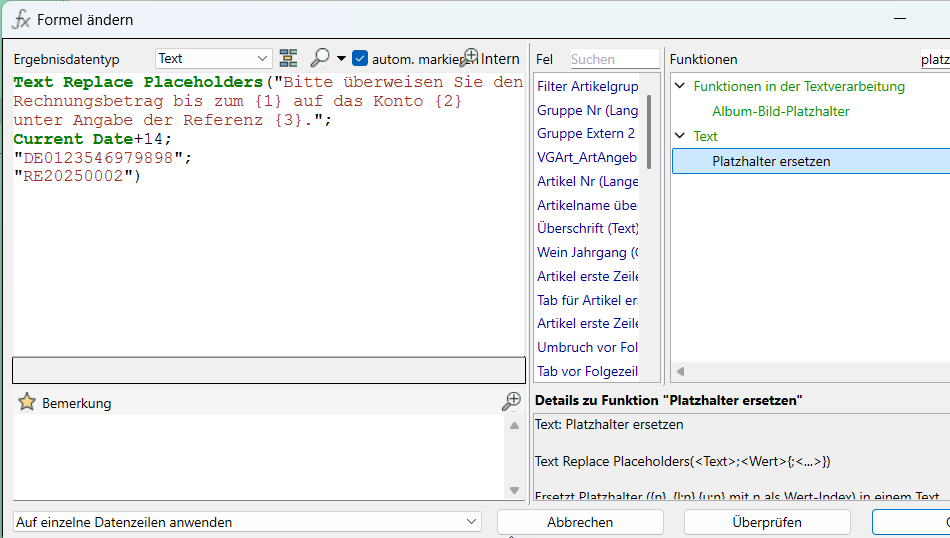Select 'Album-Bild-Platzhalter' function
Image resolution: width=950 pixels, height=538 pixels.
(780, 111)
